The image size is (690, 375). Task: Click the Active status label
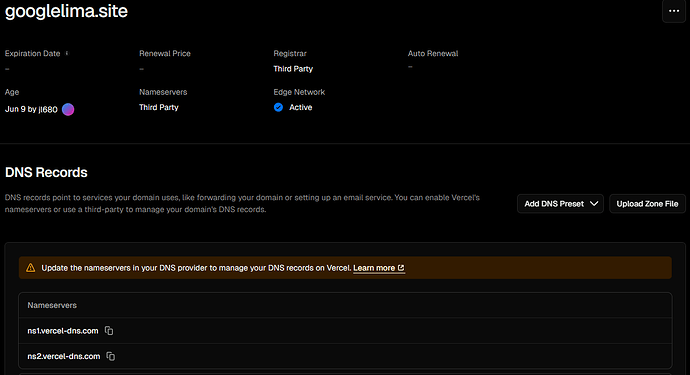pyautogui.click(x=301, y=107)
